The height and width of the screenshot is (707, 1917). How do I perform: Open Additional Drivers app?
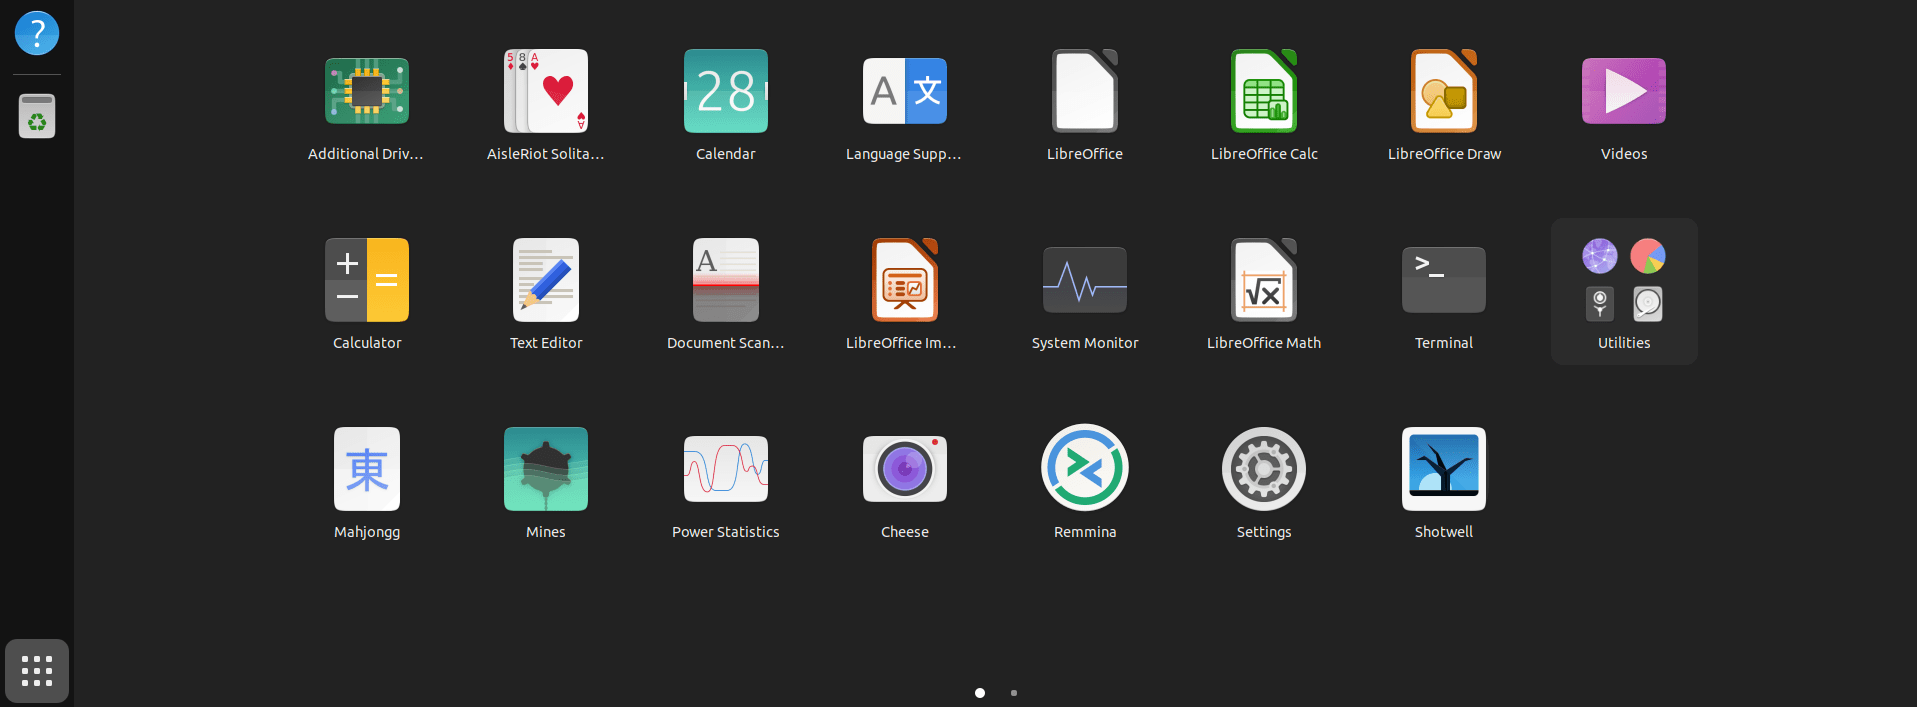(366, 104)
